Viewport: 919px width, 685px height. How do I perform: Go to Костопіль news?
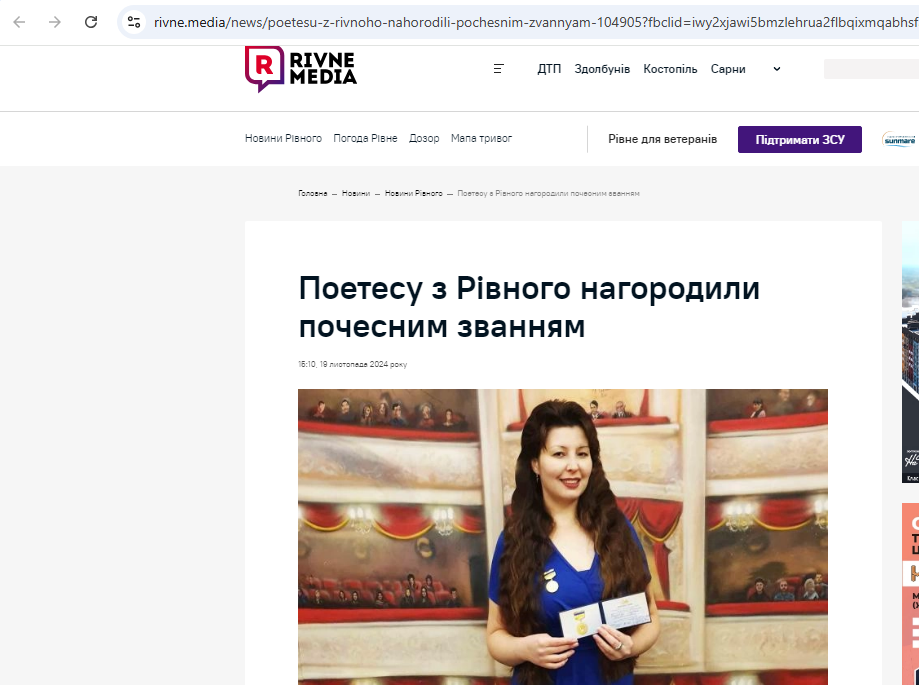click(x=670, y=69)
